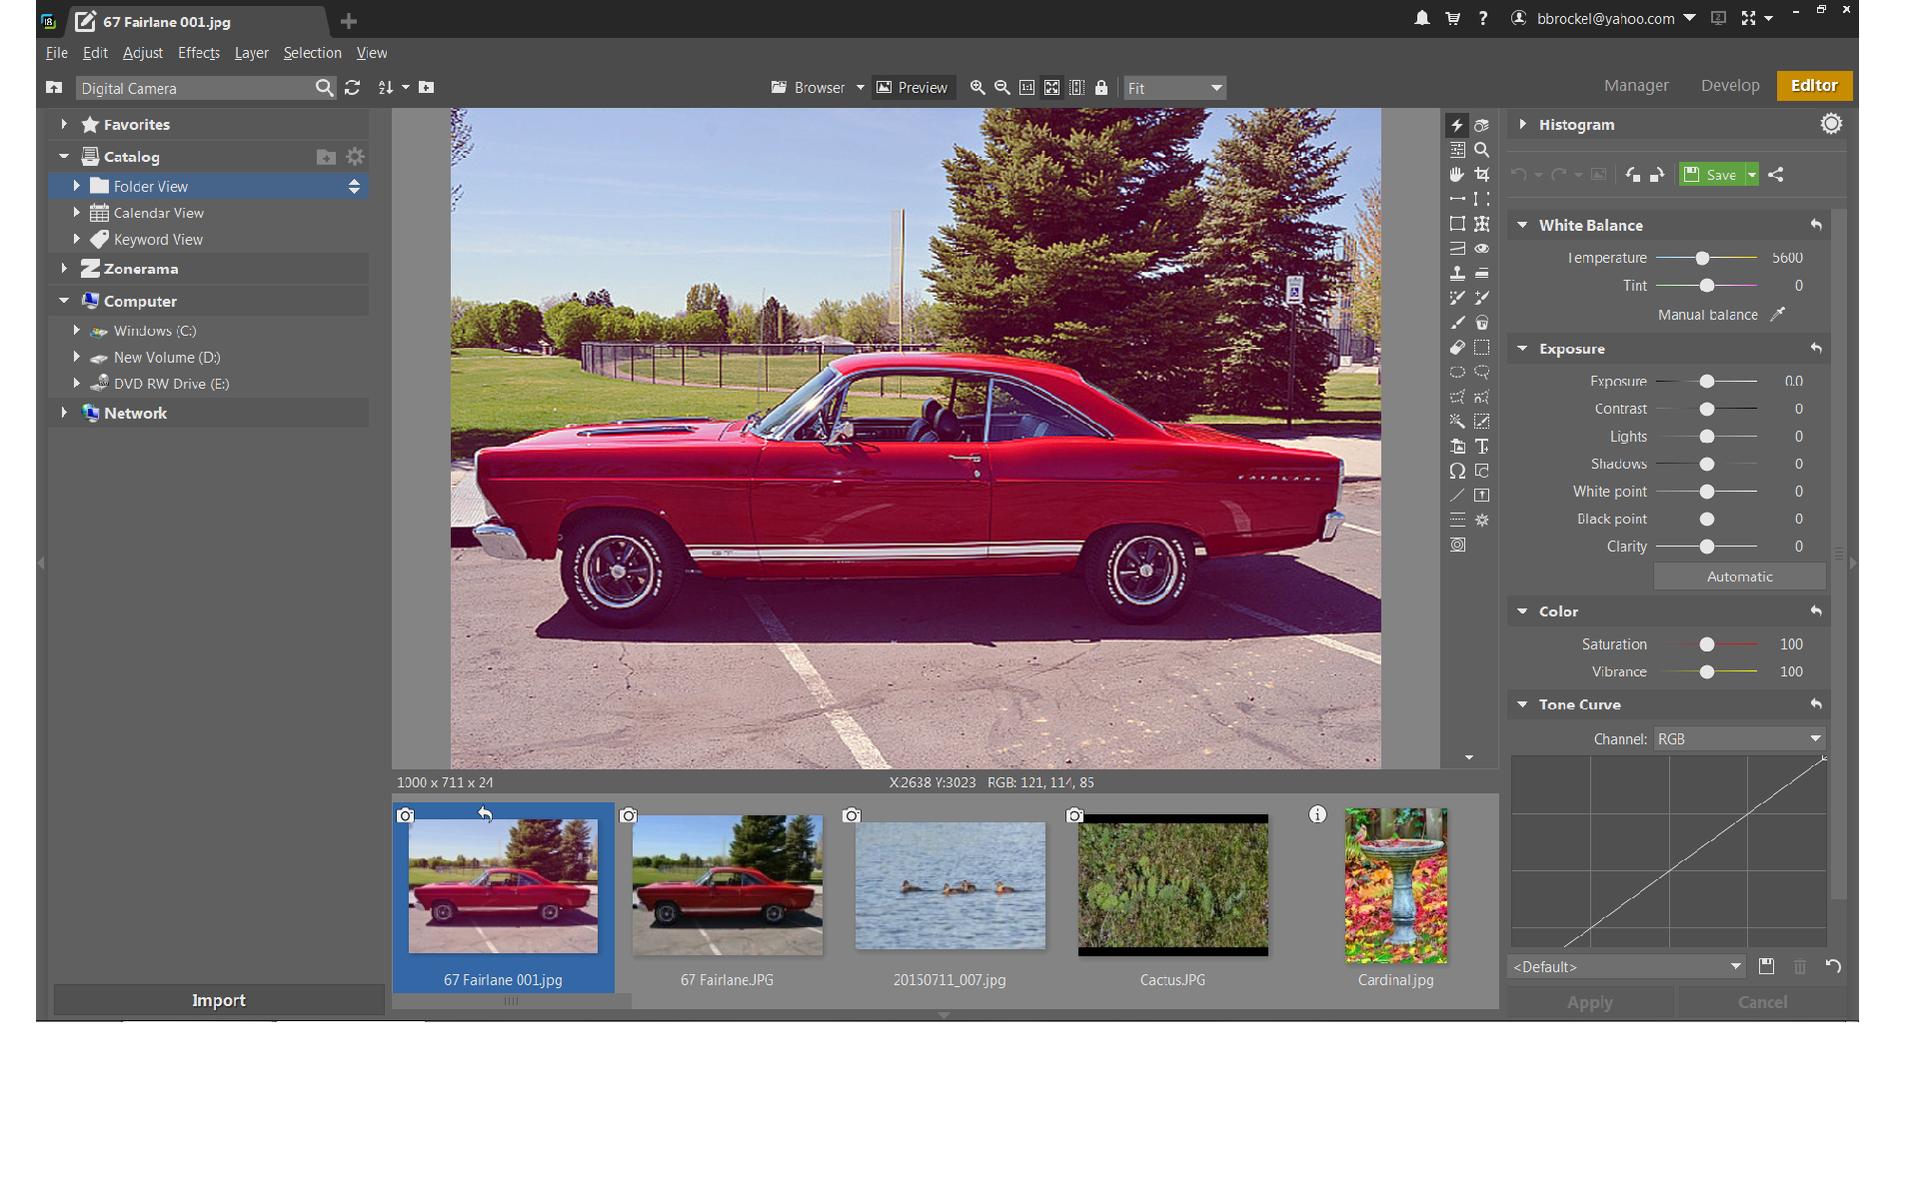Click the Temperature slider handle

1701,258
